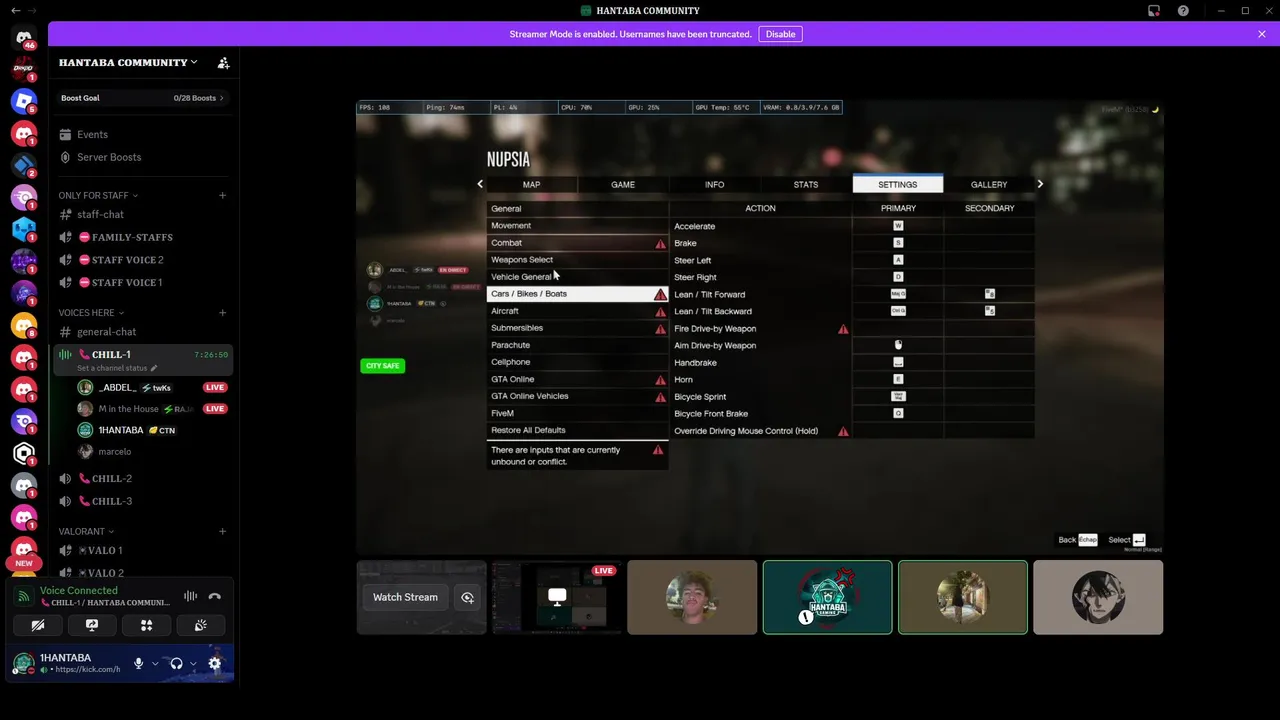1280x720 pixels.
Task: Disconnect from voice with the hang-up icon
Action: [214, 596]
